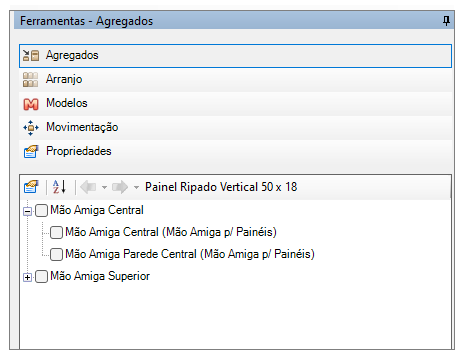Select the Arranjo menu item
Screen dimensions: 462x361
235,80
